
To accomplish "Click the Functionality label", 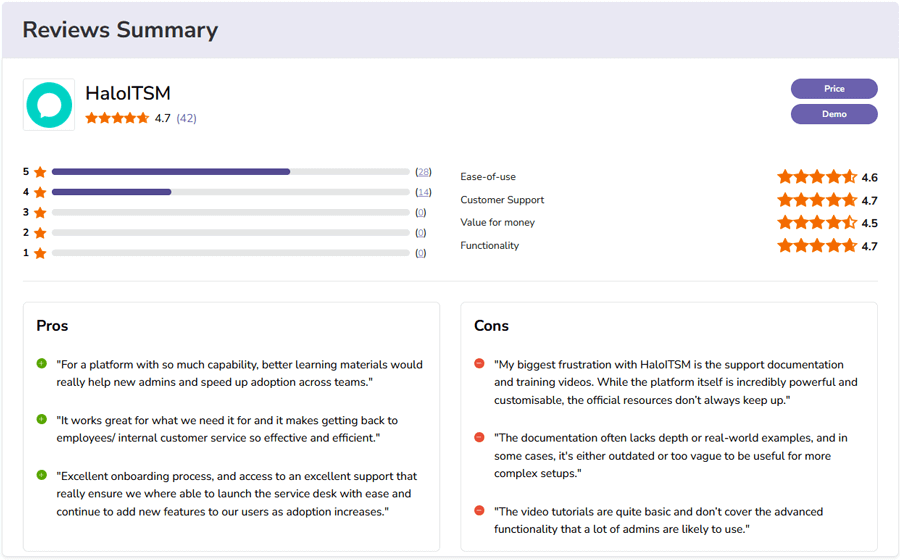I will [490, 246].
